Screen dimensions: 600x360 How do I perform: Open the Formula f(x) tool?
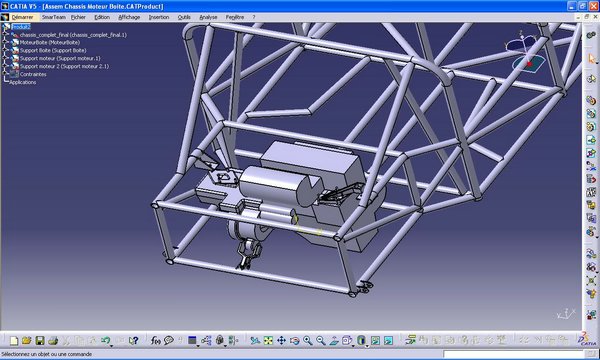(x=155, y=340)
